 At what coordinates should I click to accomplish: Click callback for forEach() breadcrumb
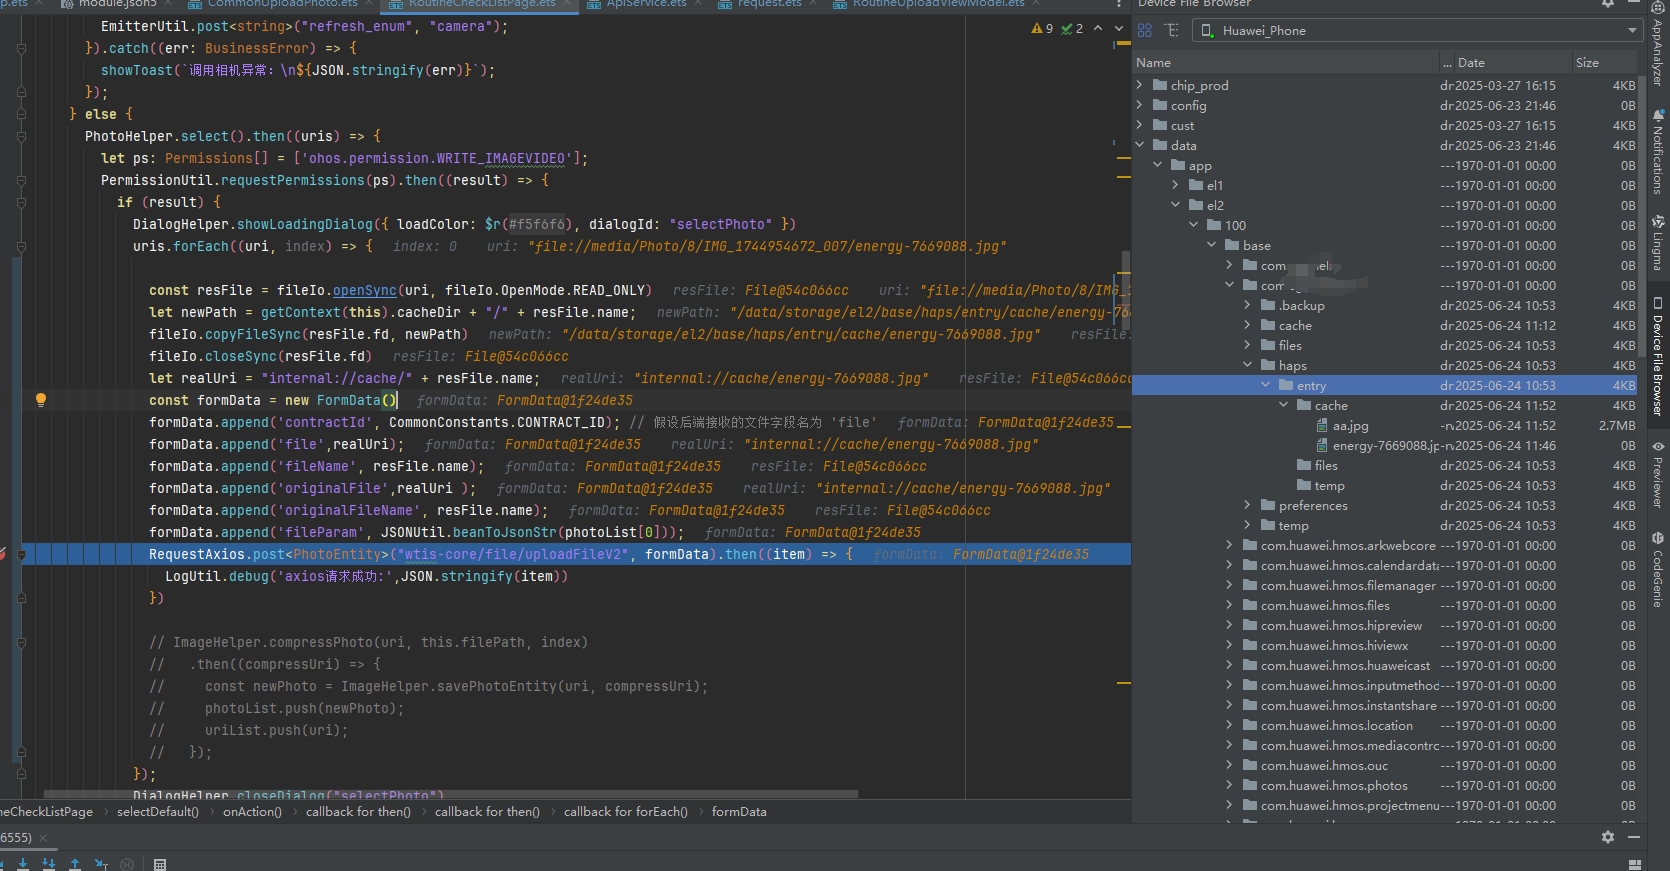click(626, 812)
